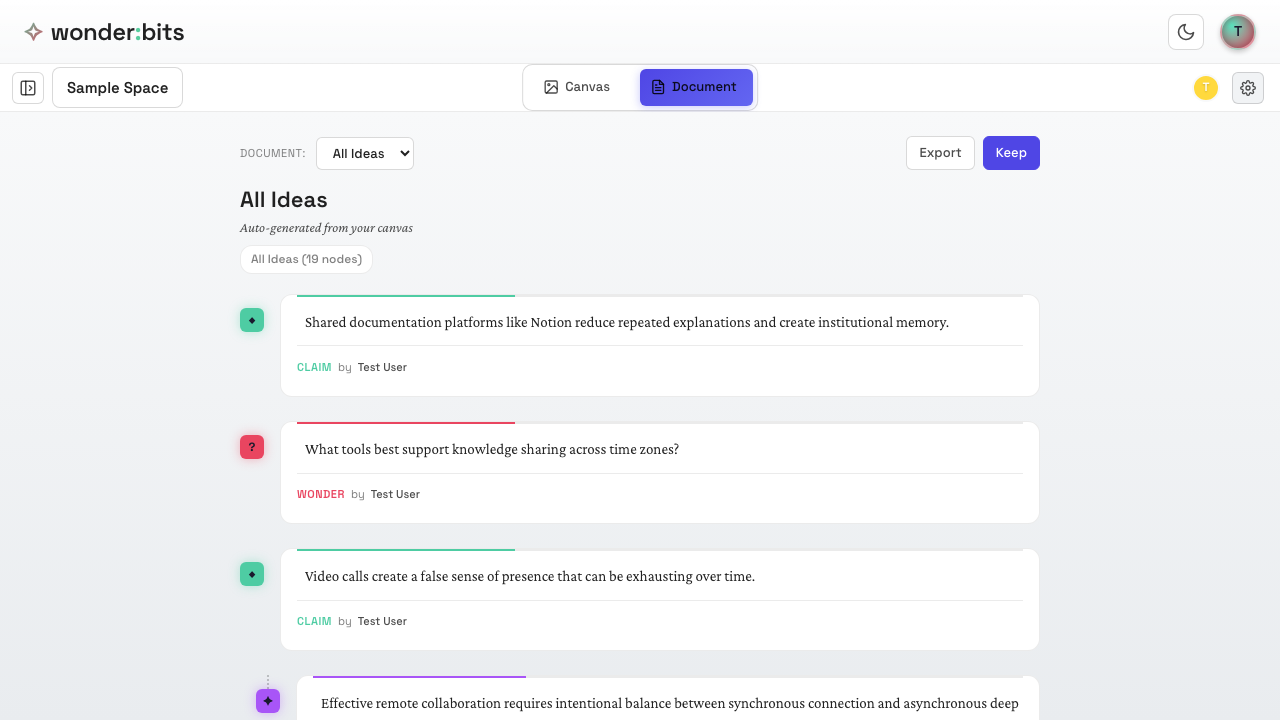Image resolution: width=1280 pixels, height=720 pixels.
Task: Toggle the sidebar panel icon
Action: click(28, 88)
